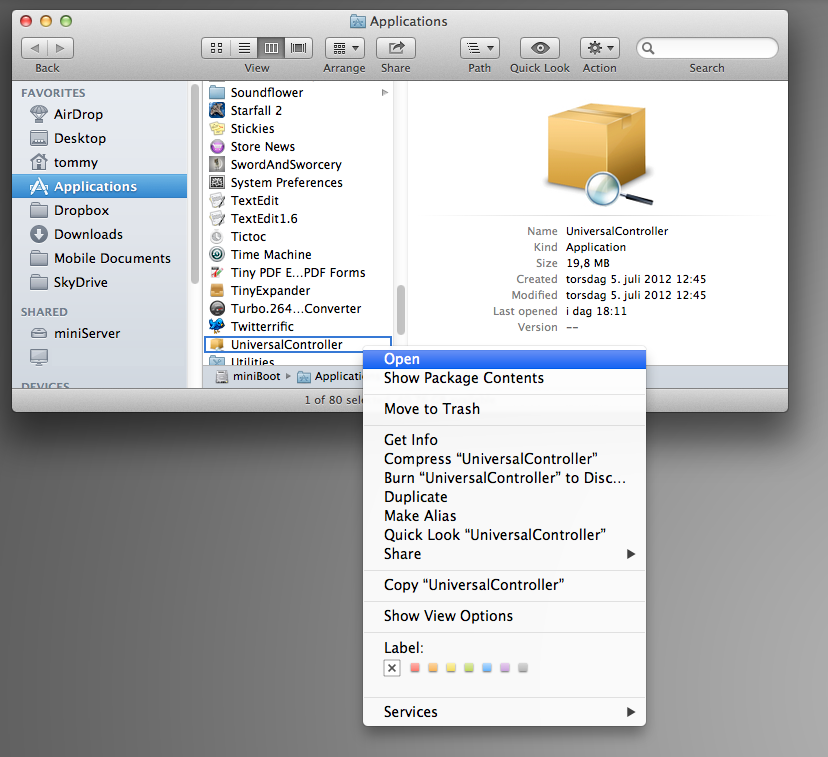Select AirDrop in the sidebar

(x=99, y=114)
